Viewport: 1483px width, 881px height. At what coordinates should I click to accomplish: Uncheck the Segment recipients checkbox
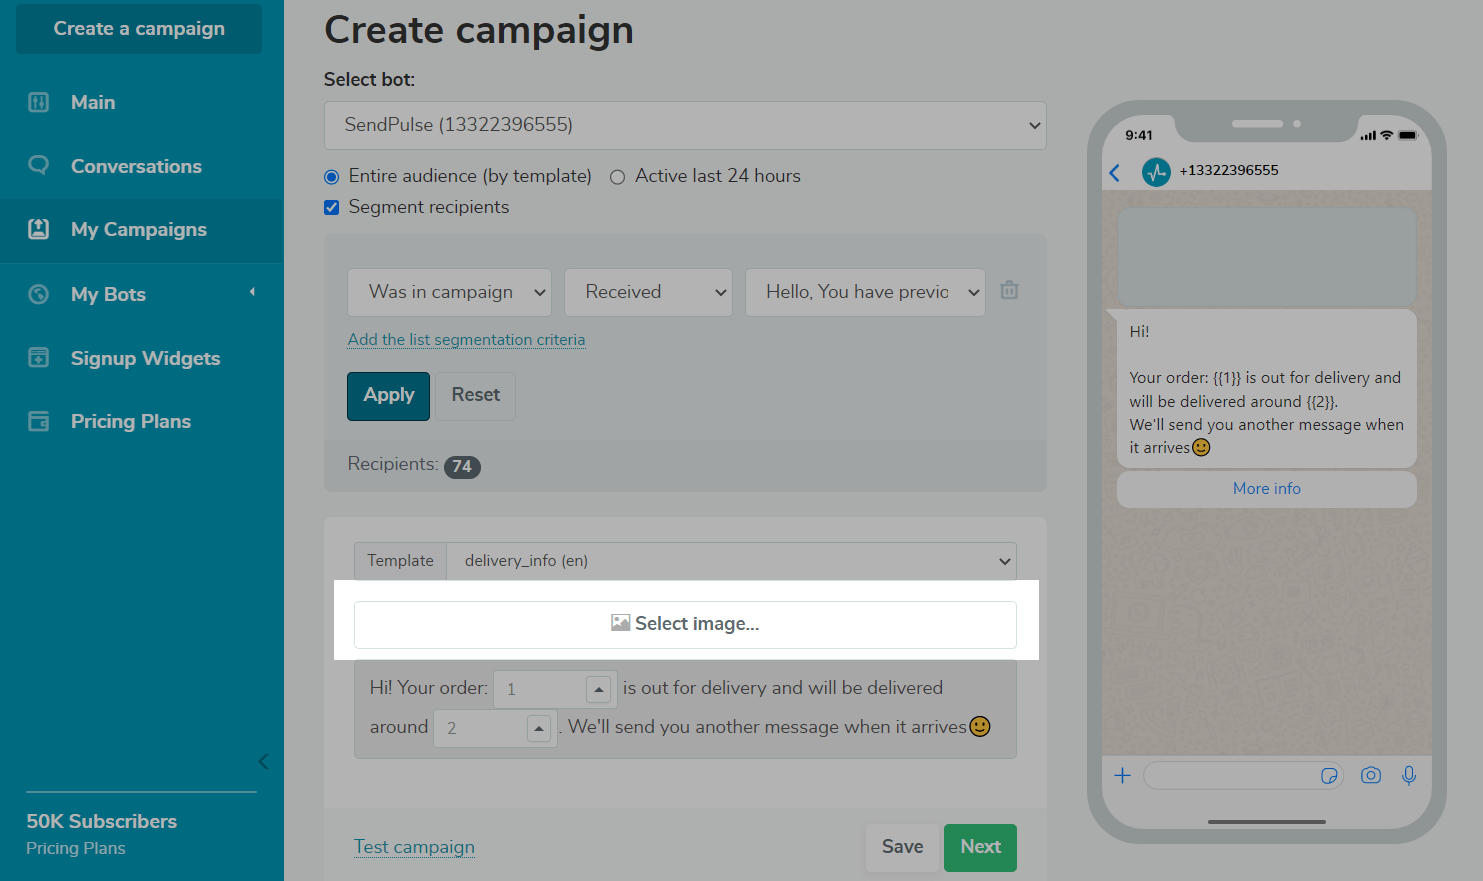[332, 208]
